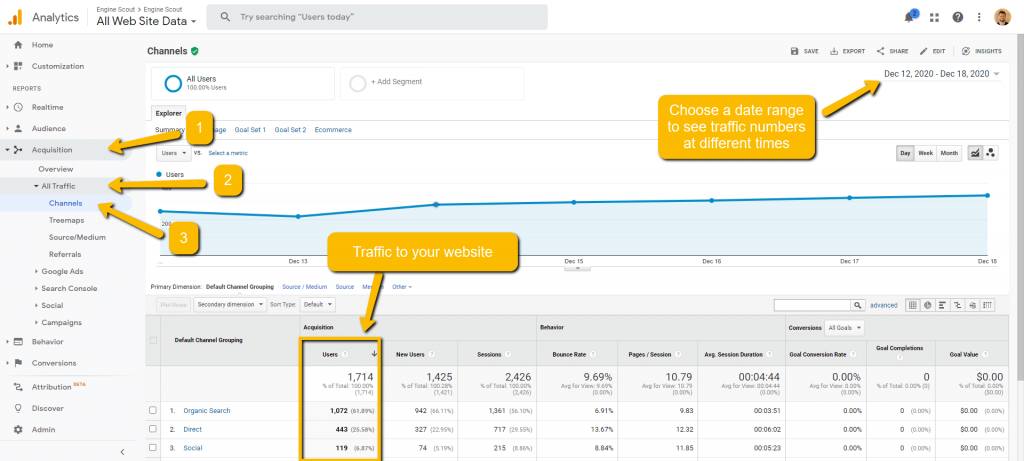Viewport: 1024px width, 461px height.
Task: Check the Social row checkbox
Action: pyautogui.click(x=153, y=448)
